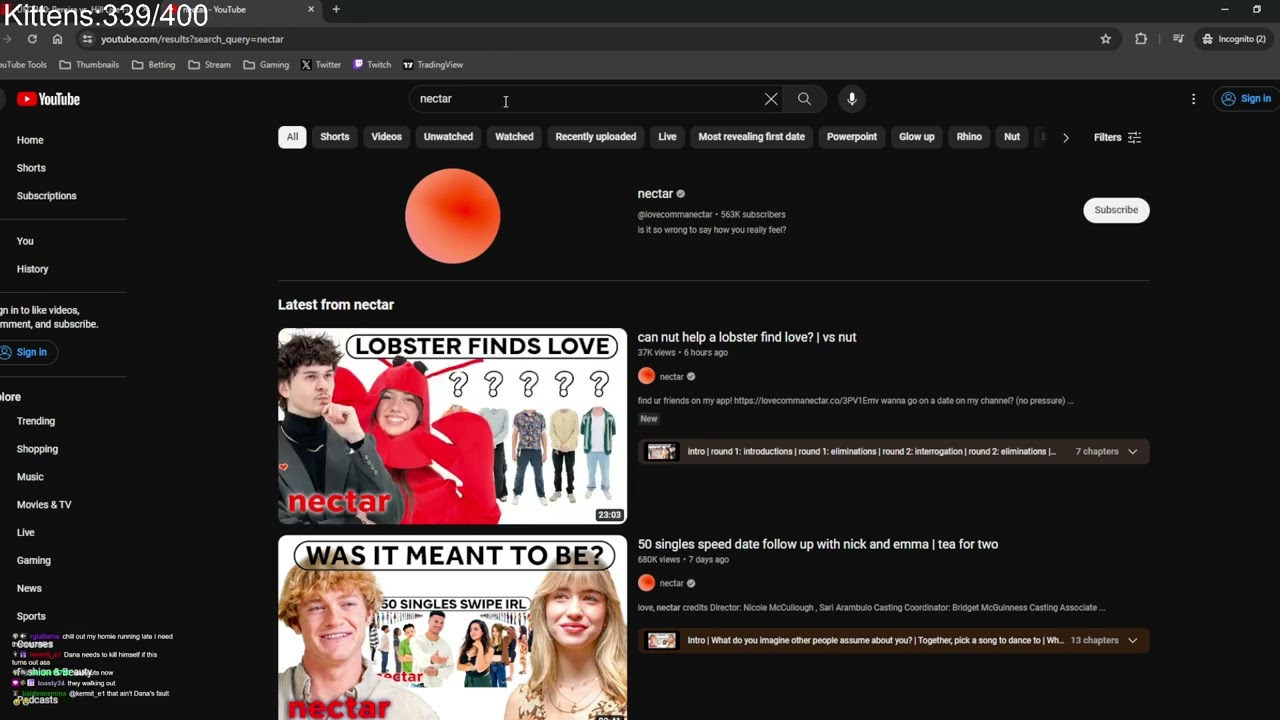
Task: Open the Gaming bookmark folder
Action: point(266,65)
